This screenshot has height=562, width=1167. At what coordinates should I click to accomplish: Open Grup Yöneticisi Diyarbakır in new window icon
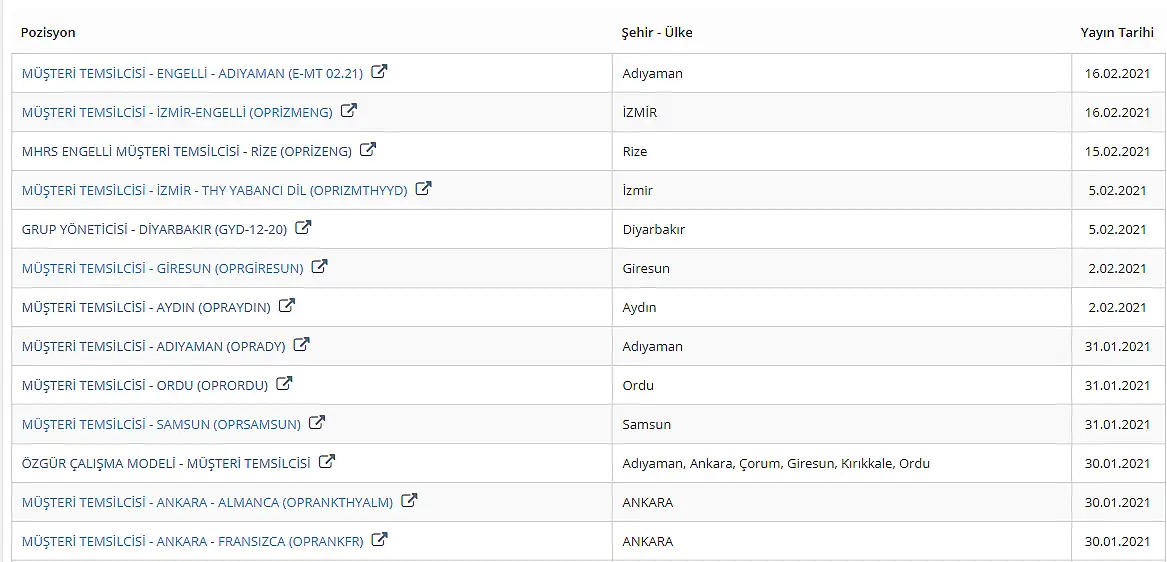pos(303,228)
